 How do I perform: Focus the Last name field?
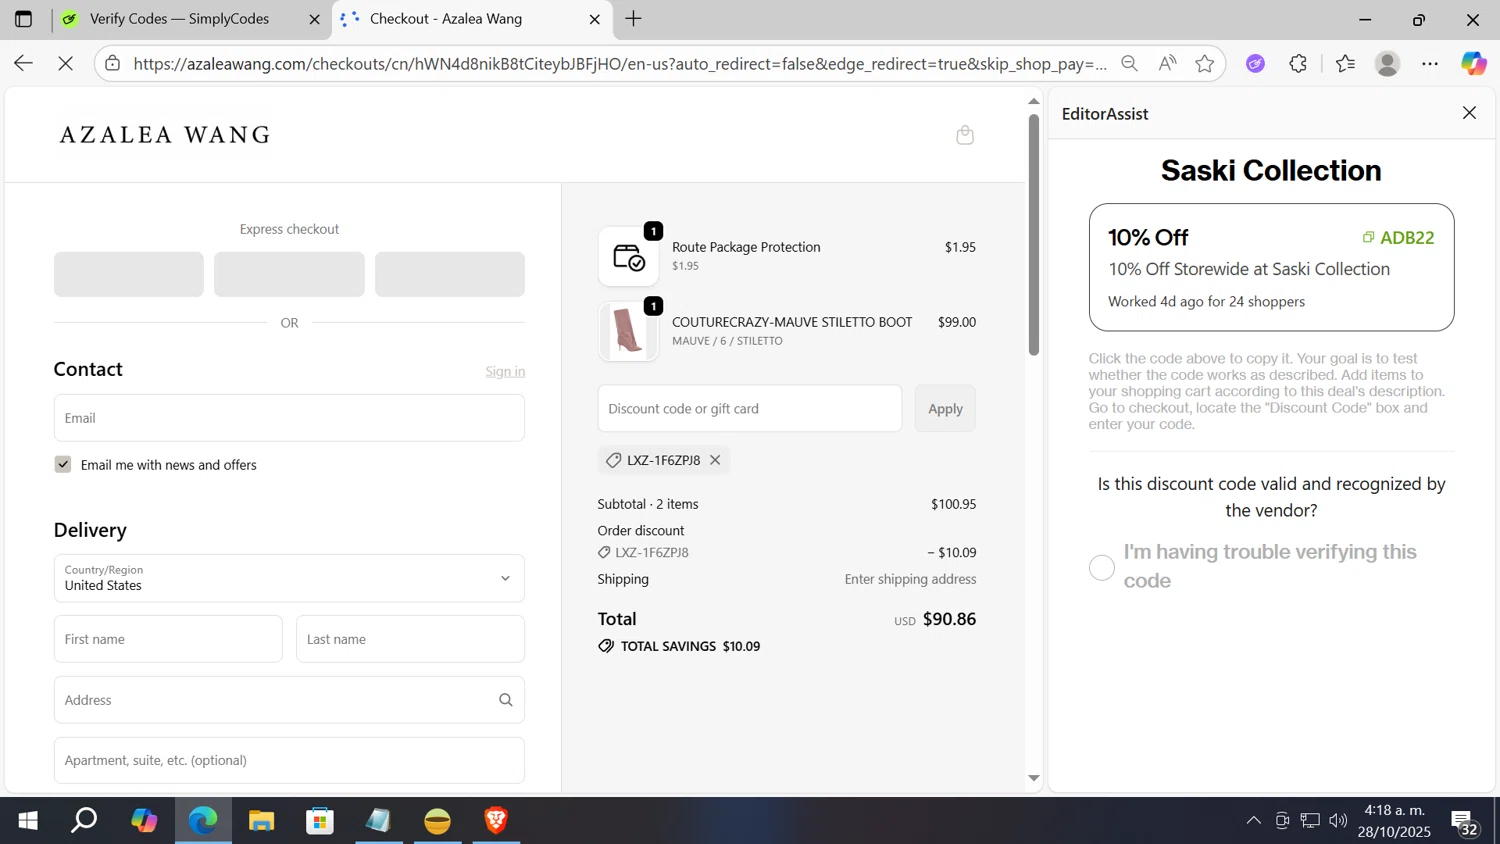point(410,639)
